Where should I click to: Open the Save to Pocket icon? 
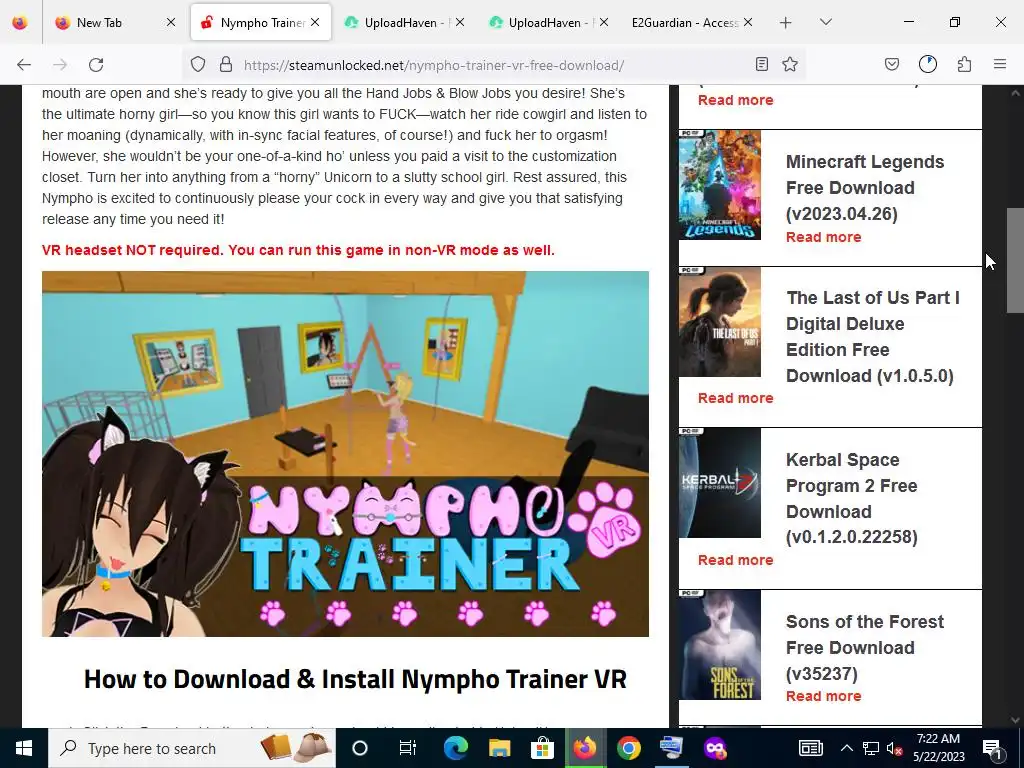(x=892, y=64)
